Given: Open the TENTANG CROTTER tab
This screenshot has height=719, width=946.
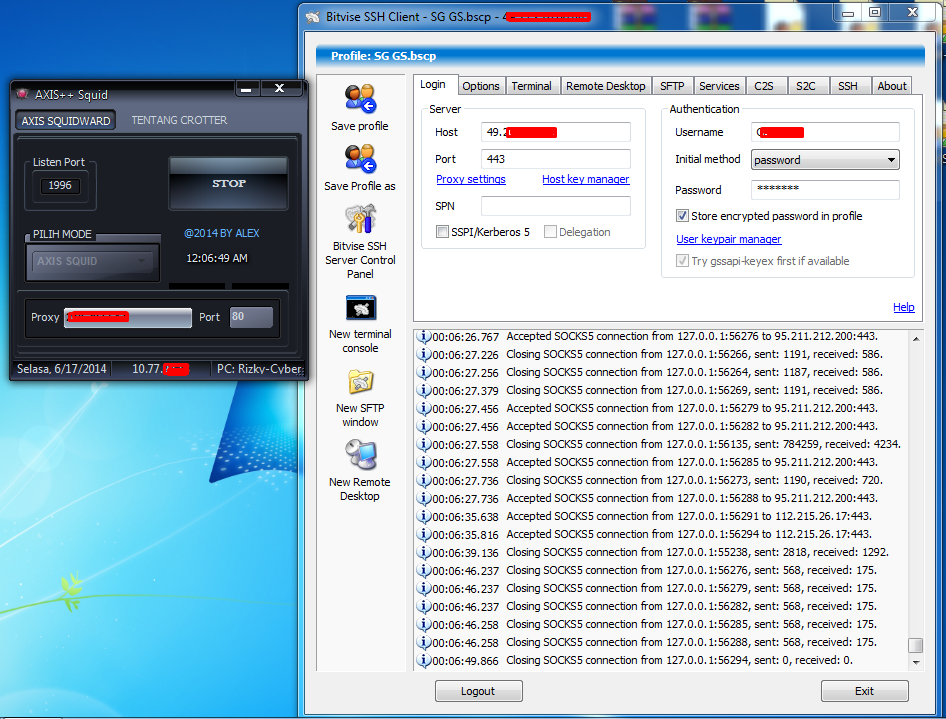Looking at the screenshot, I should (179, 120).
